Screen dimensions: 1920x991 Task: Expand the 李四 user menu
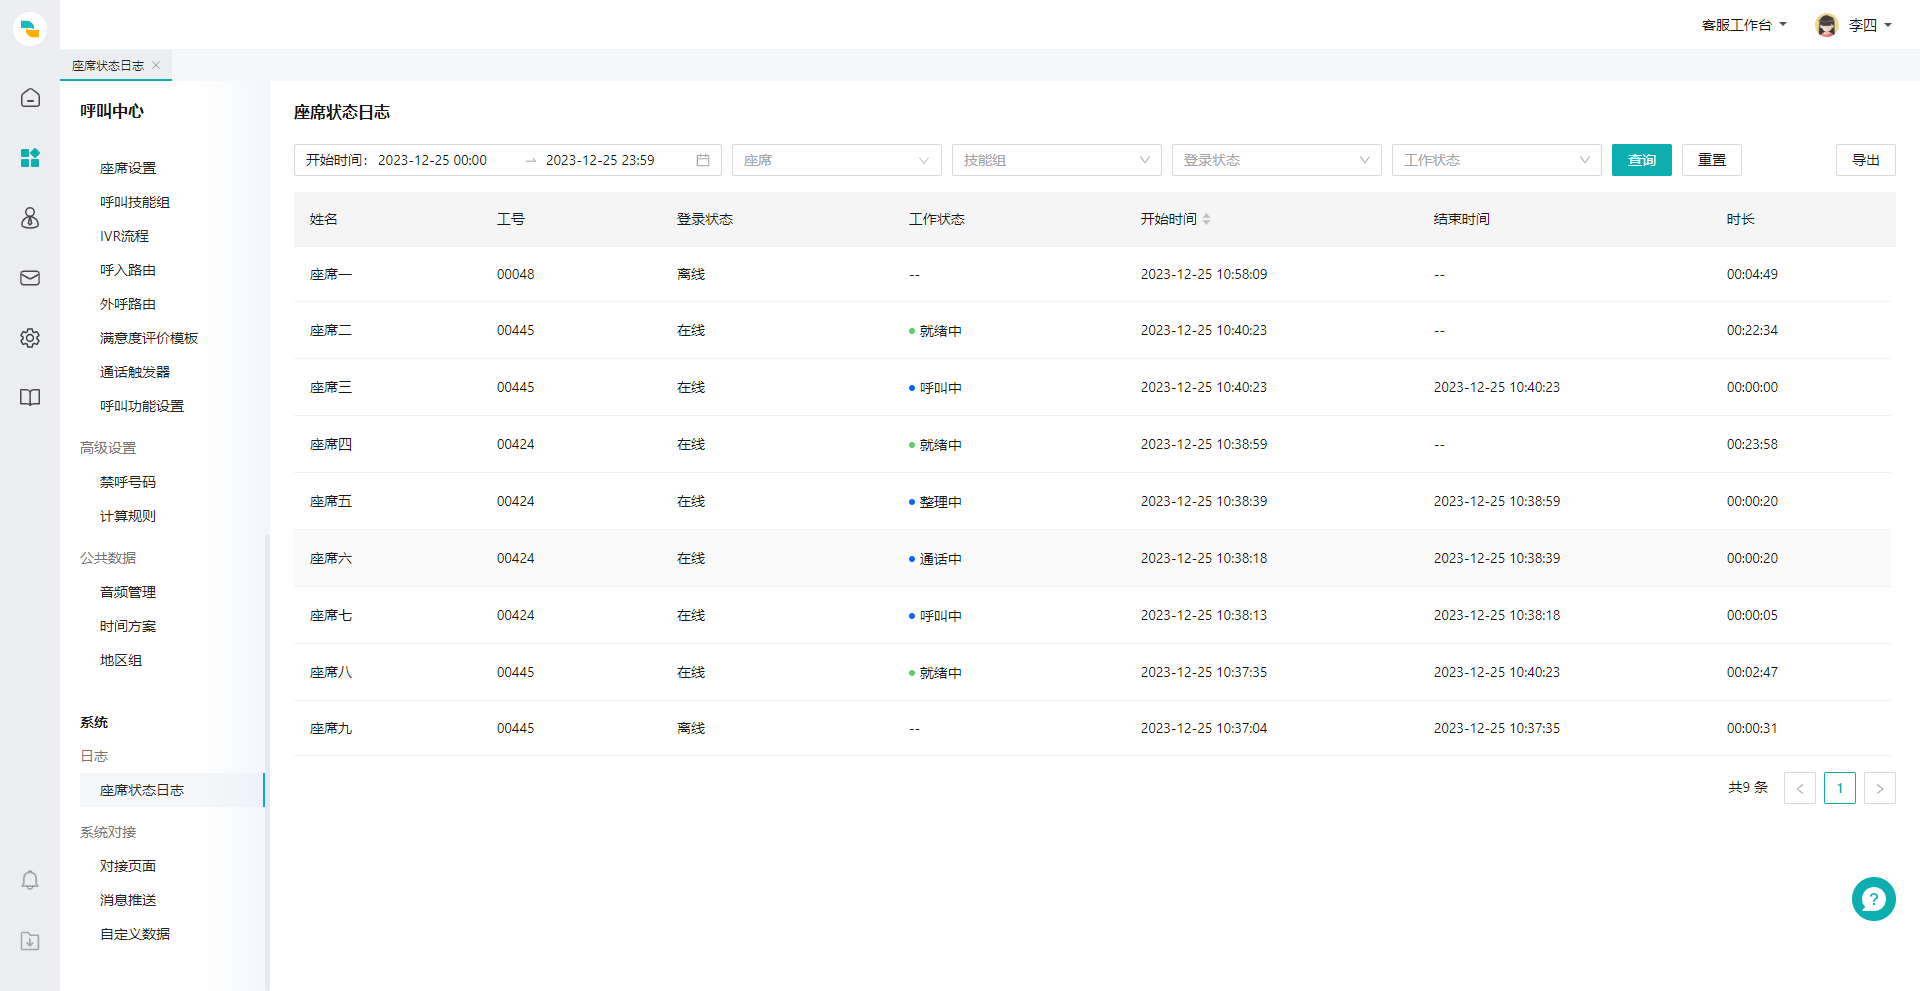coord(1870,25)
